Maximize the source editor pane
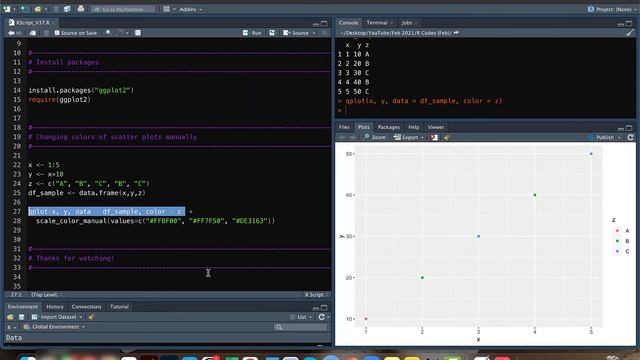The height and width of the screenshot is (360, 640). click(x=324, y=23)
